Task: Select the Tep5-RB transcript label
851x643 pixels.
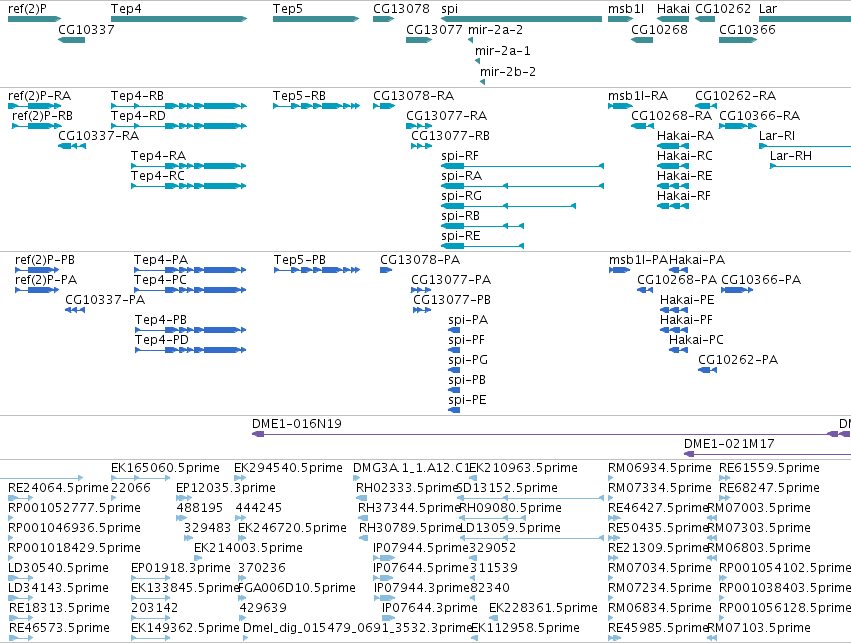Action: (x=300, y=96)
